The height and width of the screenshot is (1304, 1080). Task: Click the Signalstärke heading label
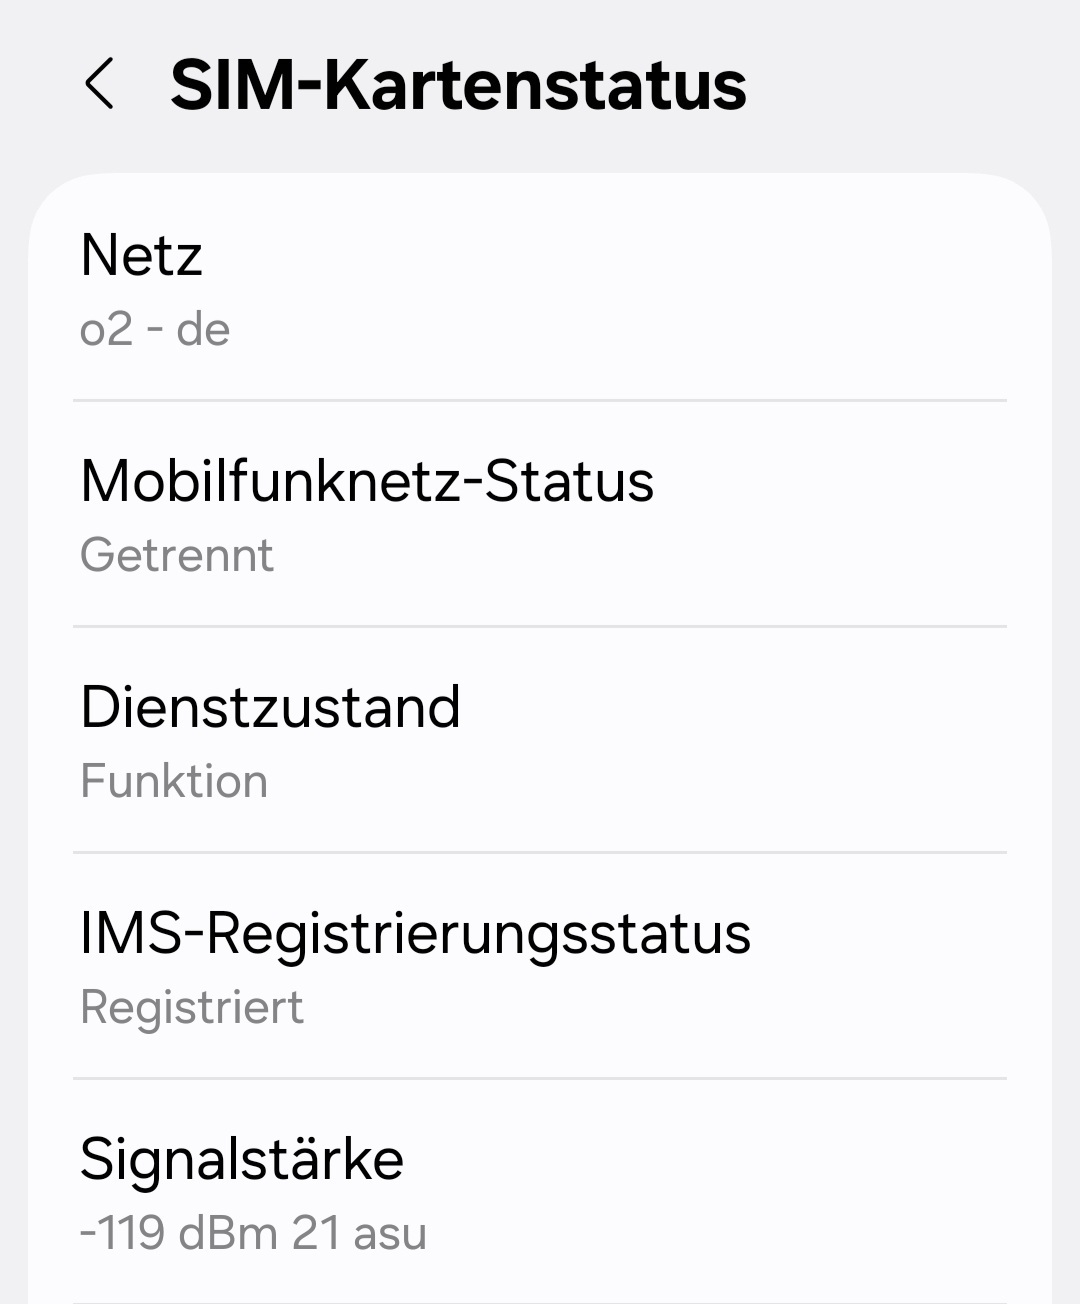[x=242, y=1160]
